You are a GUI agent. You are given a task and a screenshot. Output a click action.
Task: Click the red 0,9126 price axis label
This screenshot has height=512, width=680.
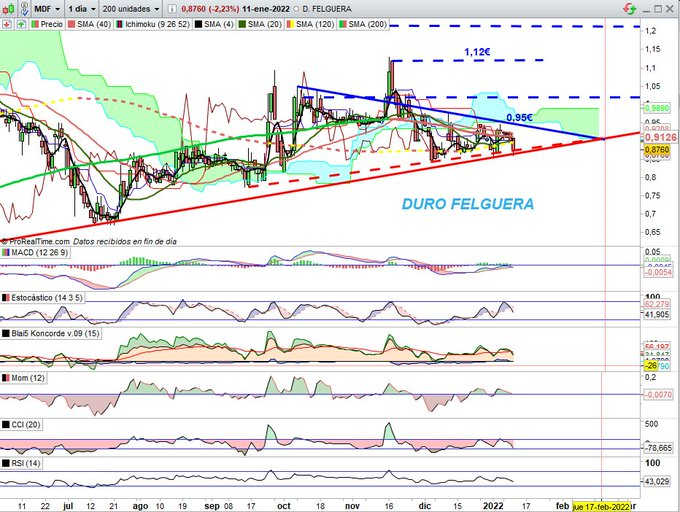(661, 137)
